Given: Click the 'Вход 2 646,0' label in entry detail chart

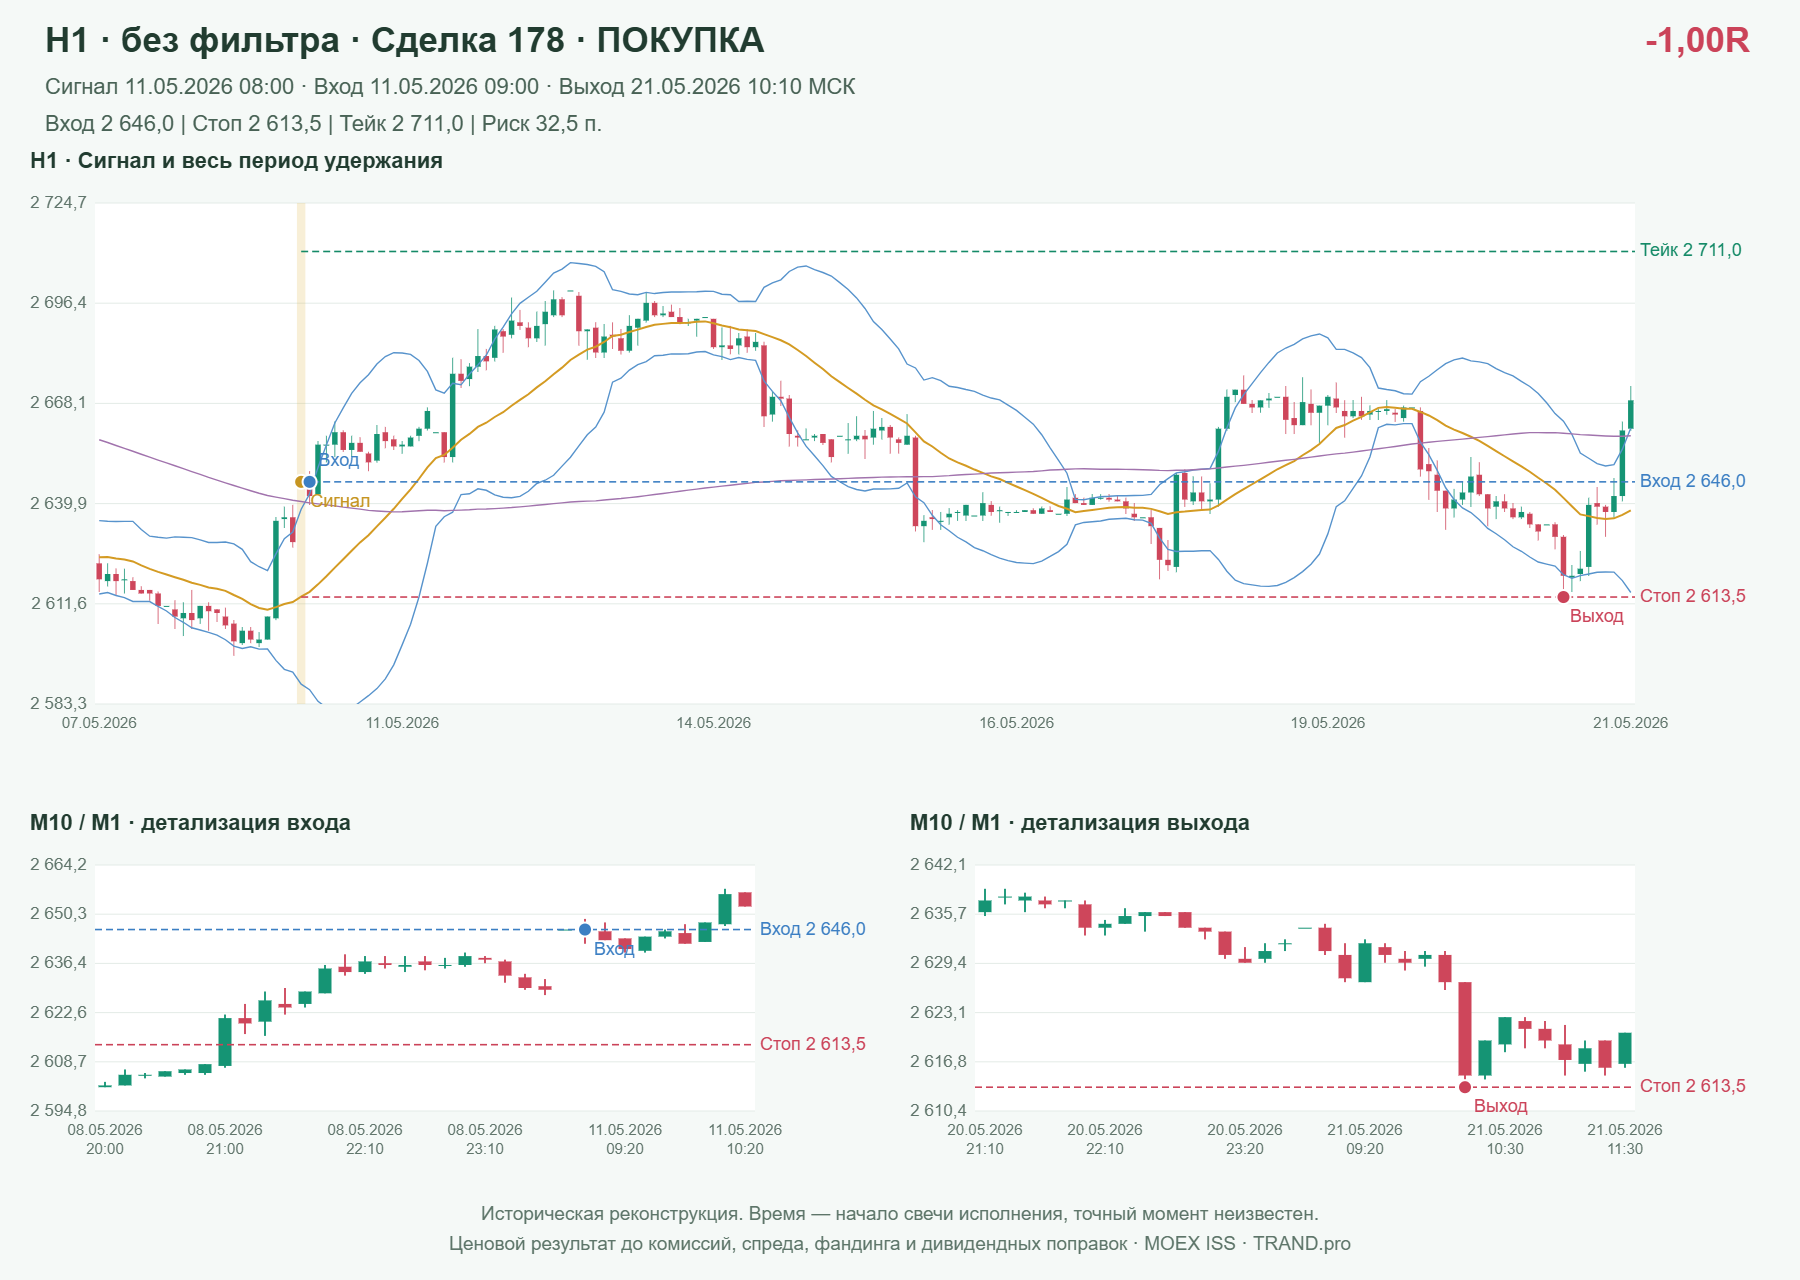Looking at the screenshot, I should pos(812,929).
